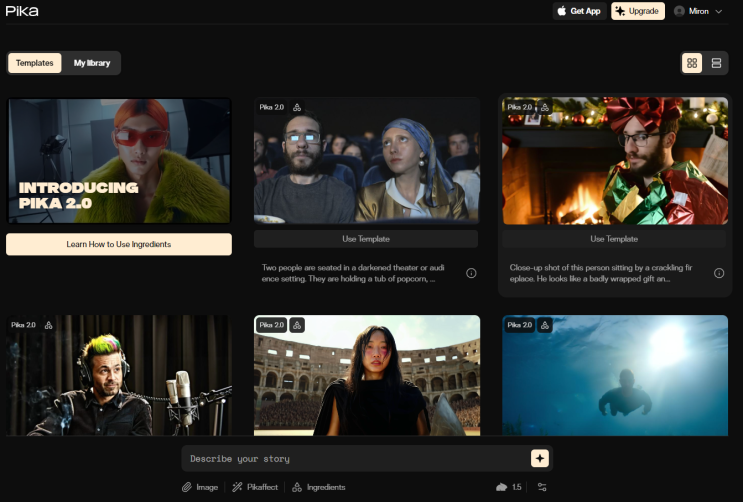Click into Describe your story field
The width and height of the screenshot is (743, 502).
pos(355,458)
